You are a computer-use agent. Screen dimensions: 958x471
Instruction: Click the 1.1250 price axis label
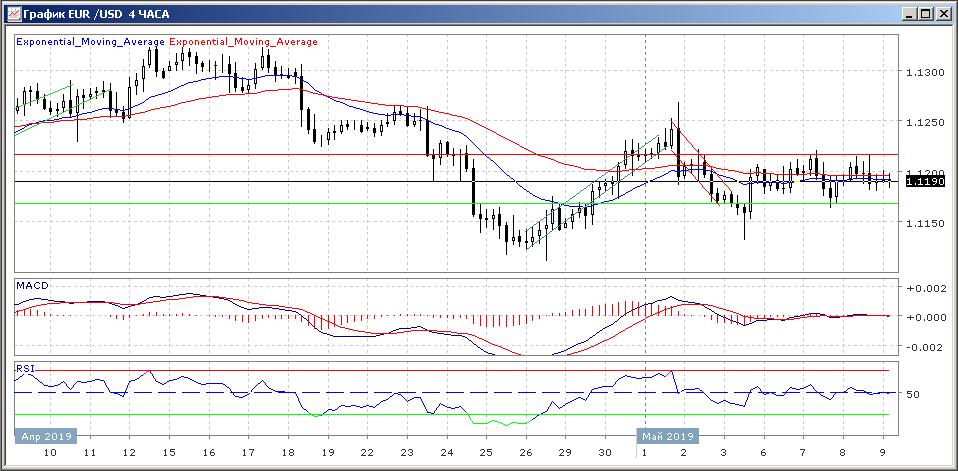pos(924,123)
